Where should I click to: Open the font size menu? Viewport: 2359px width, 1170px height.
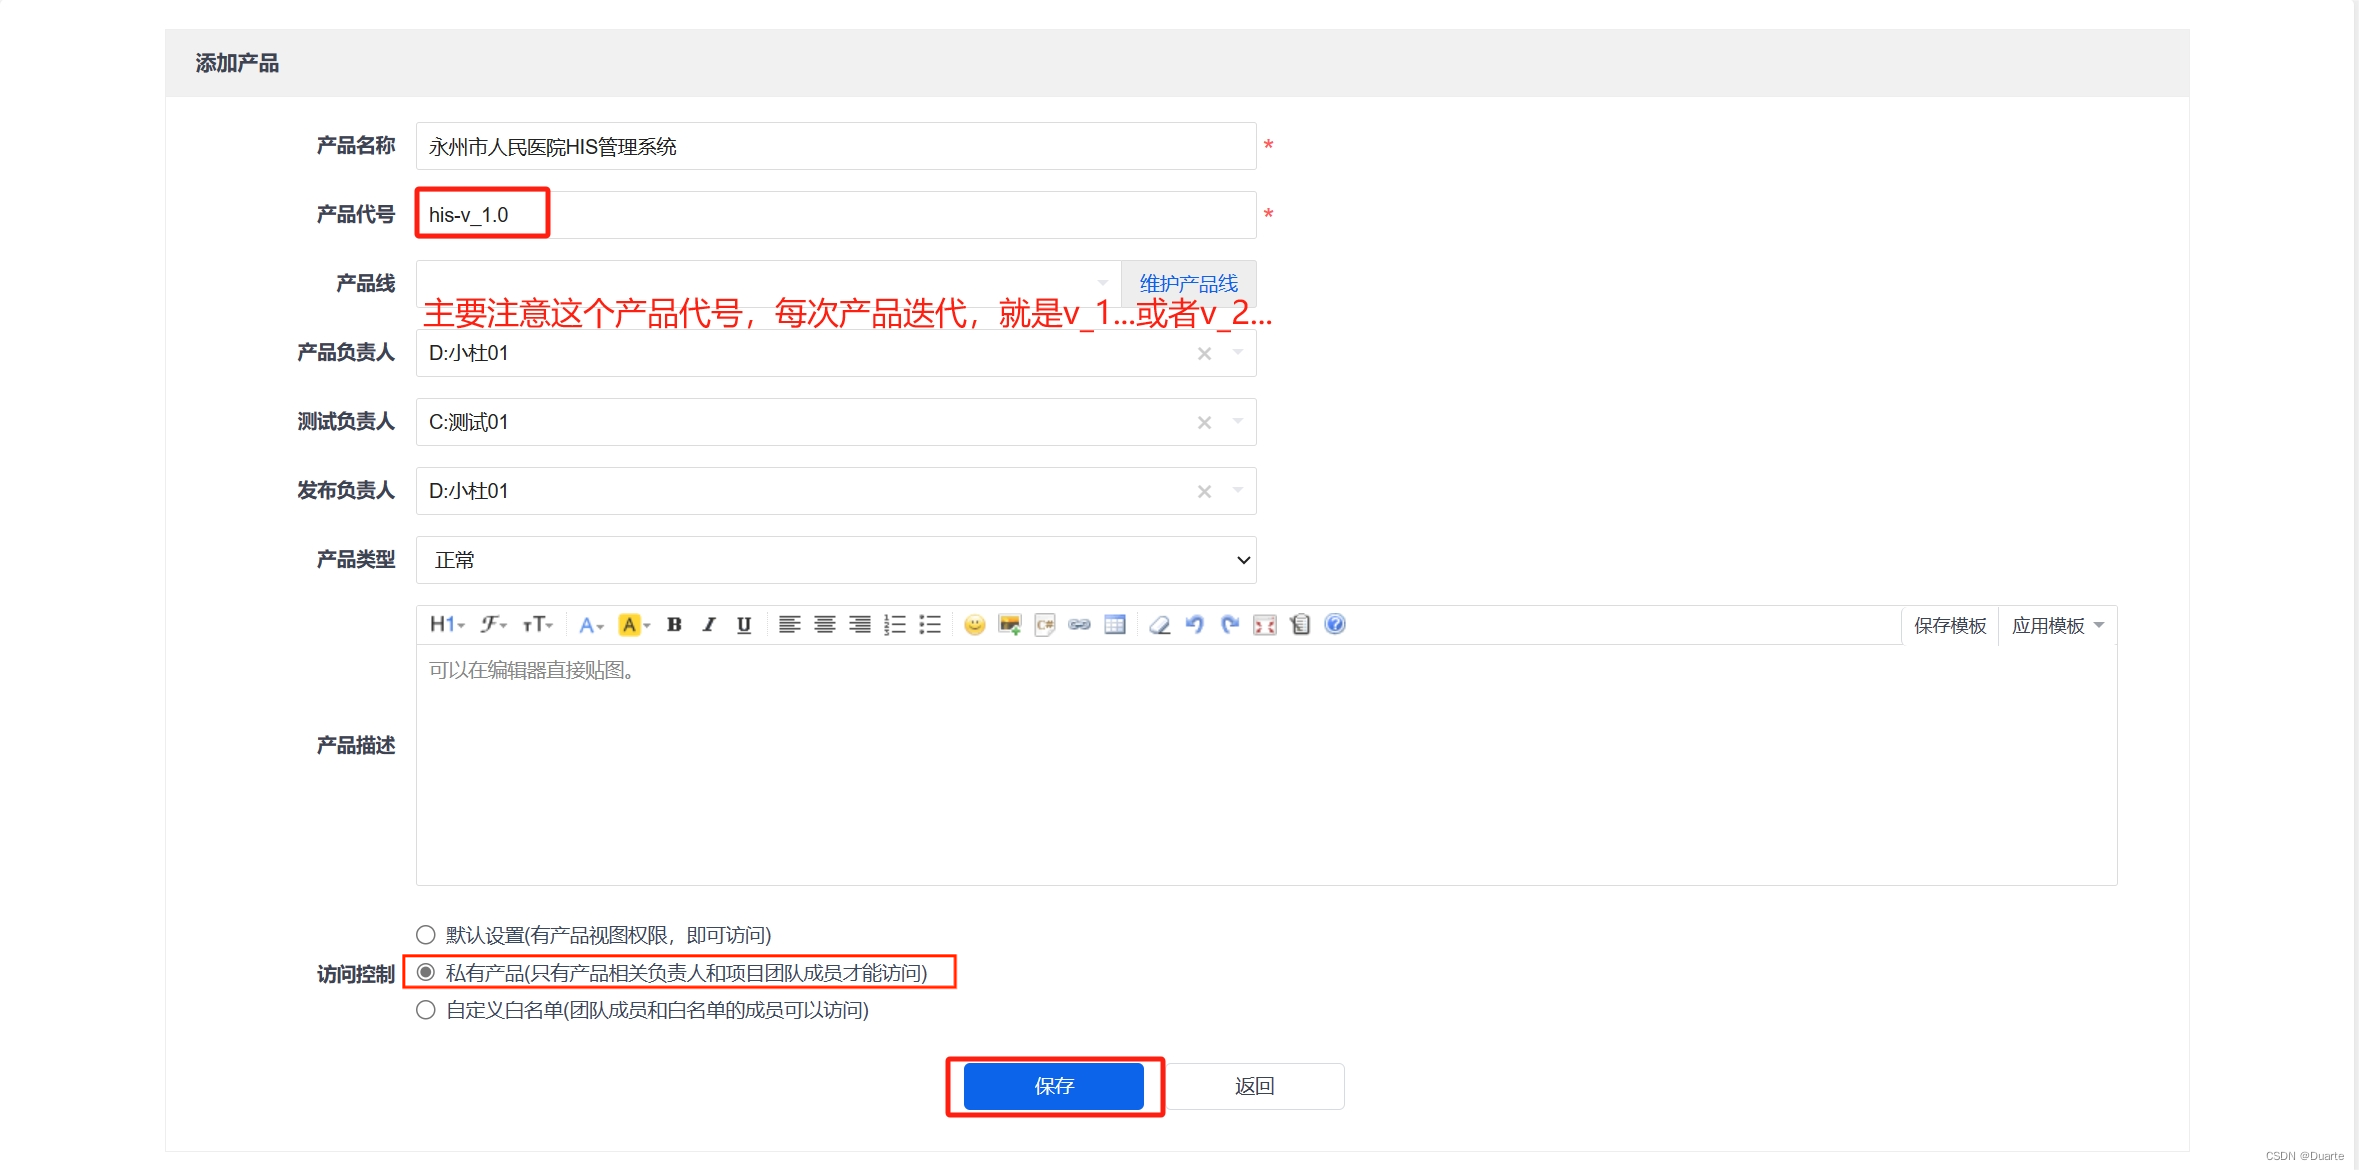pyautogui.click(x=537, y=625)
